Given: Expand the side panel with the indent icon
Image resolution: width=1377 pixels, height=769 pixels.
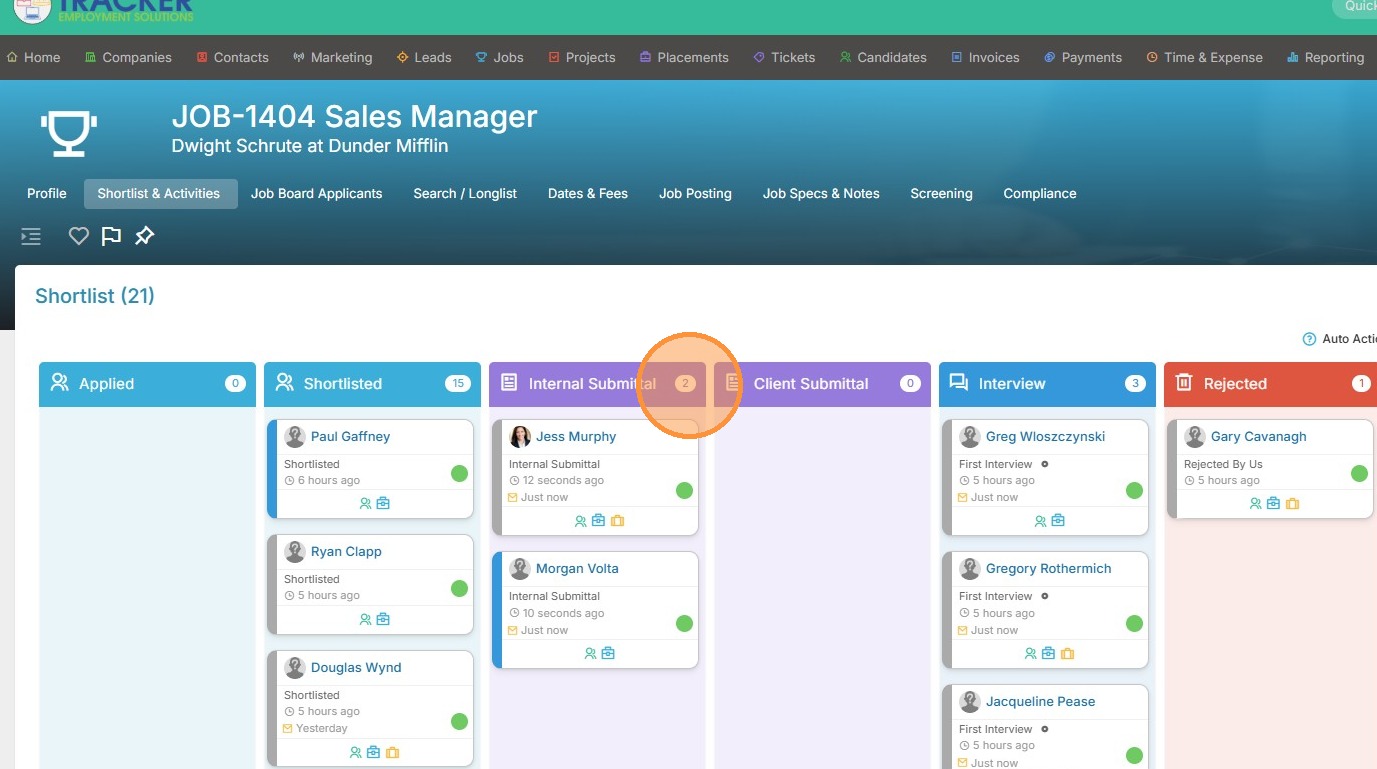Looking at the screenshot, I should coord(31,236).
